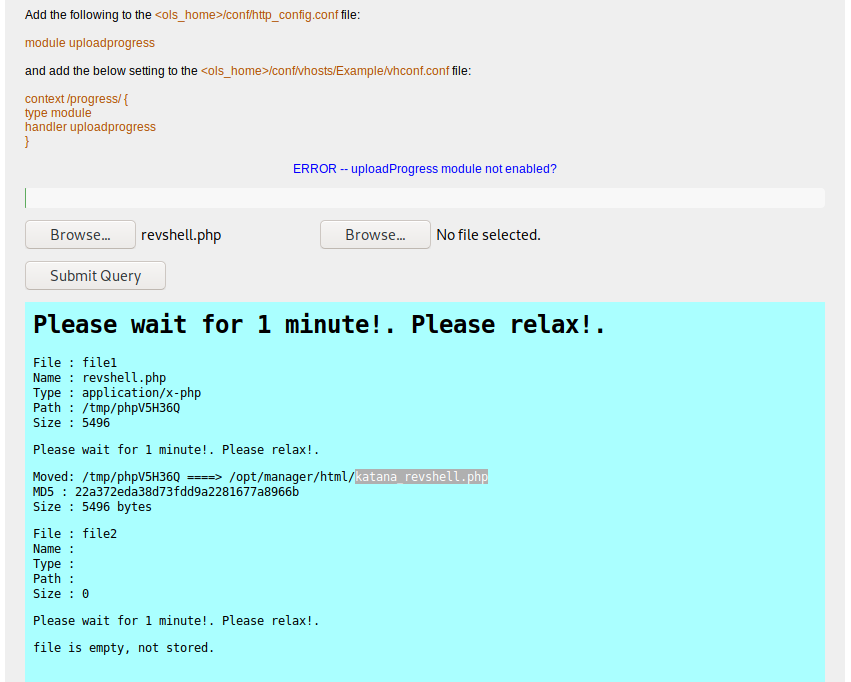This screenshot has height=682, width=851.
Task: Click the 'No file selected.' label
Action: pos(488,235)
